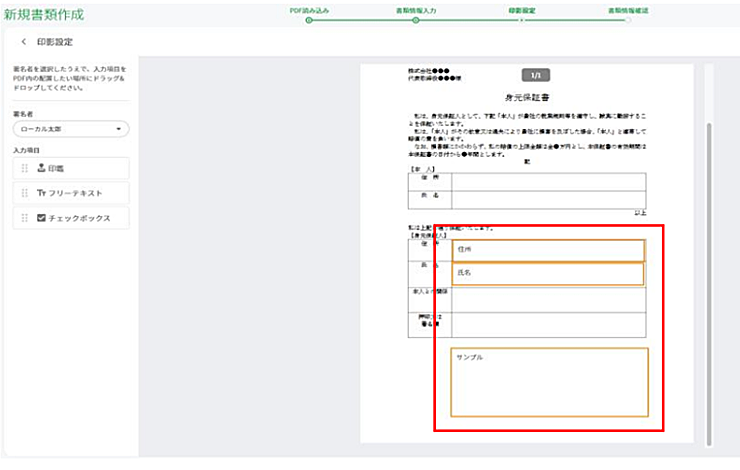Grab the drag handle of the フリーテキスト row
Viewport: 740px width, 470px height.
[x=25, y=193]
